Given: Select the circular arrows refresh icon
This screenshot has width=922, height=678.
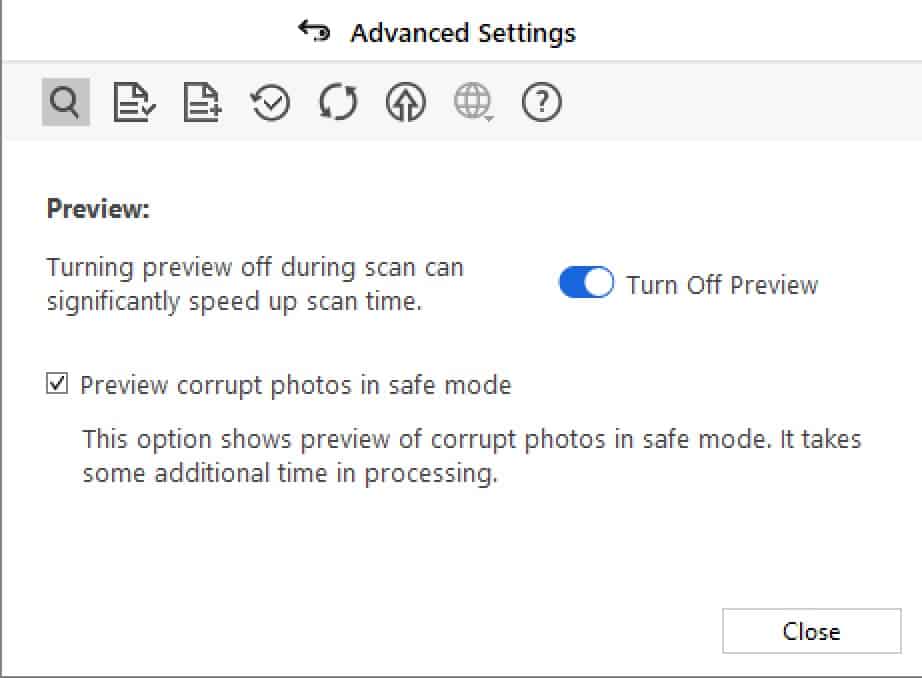Looking at the screenshot, I should pos(338,103).
